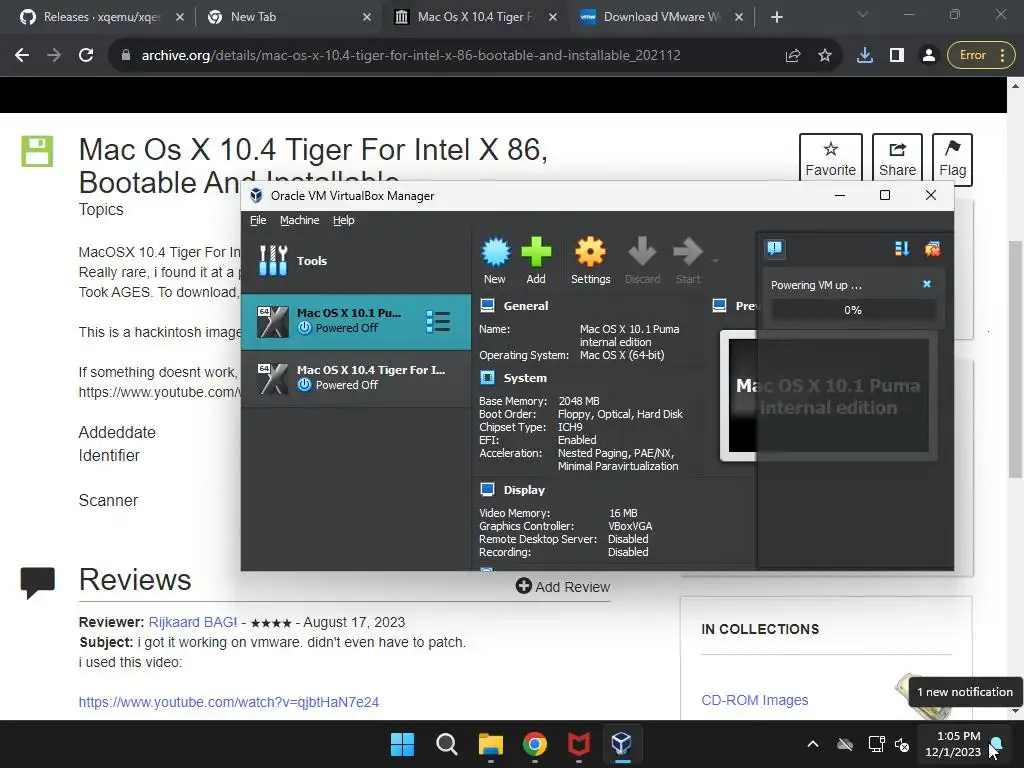Click Share on archive.org
The width and height of the screenshot is (1024, 768).
pyautogui.click(x=897, y=159)
